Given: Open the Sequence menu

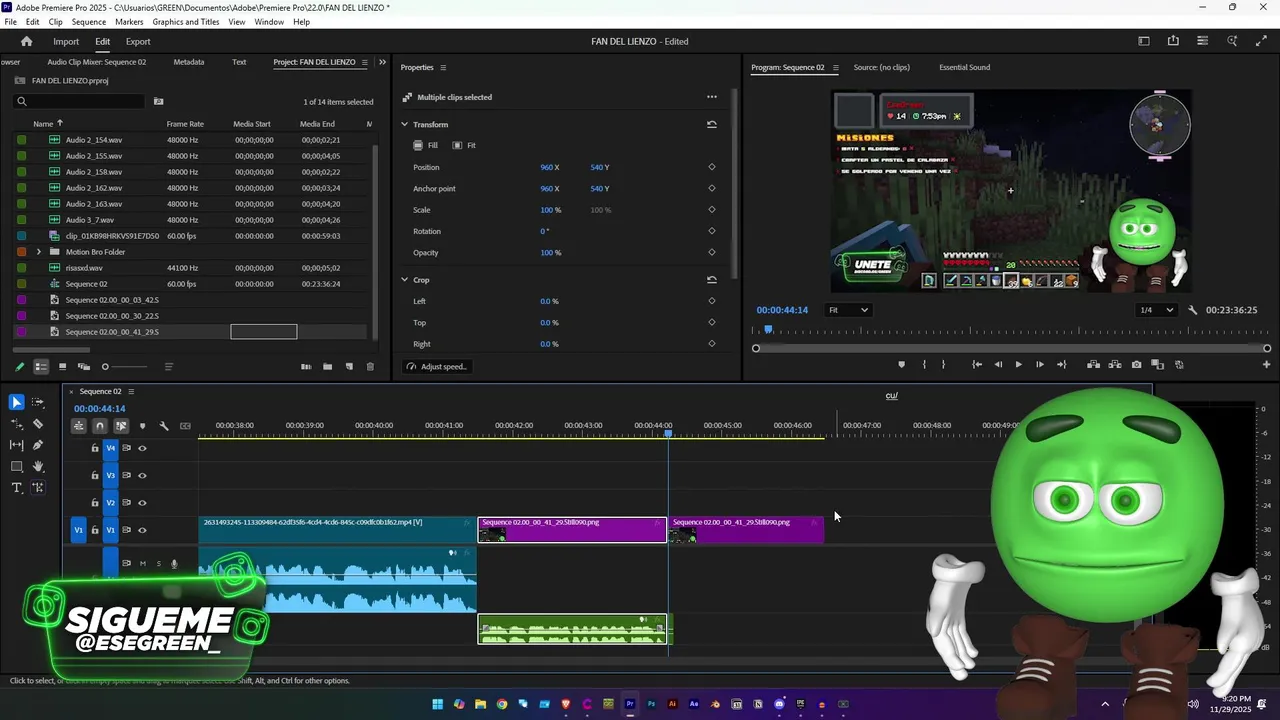Looking at the screenshot, I should [x=89, y=22].
